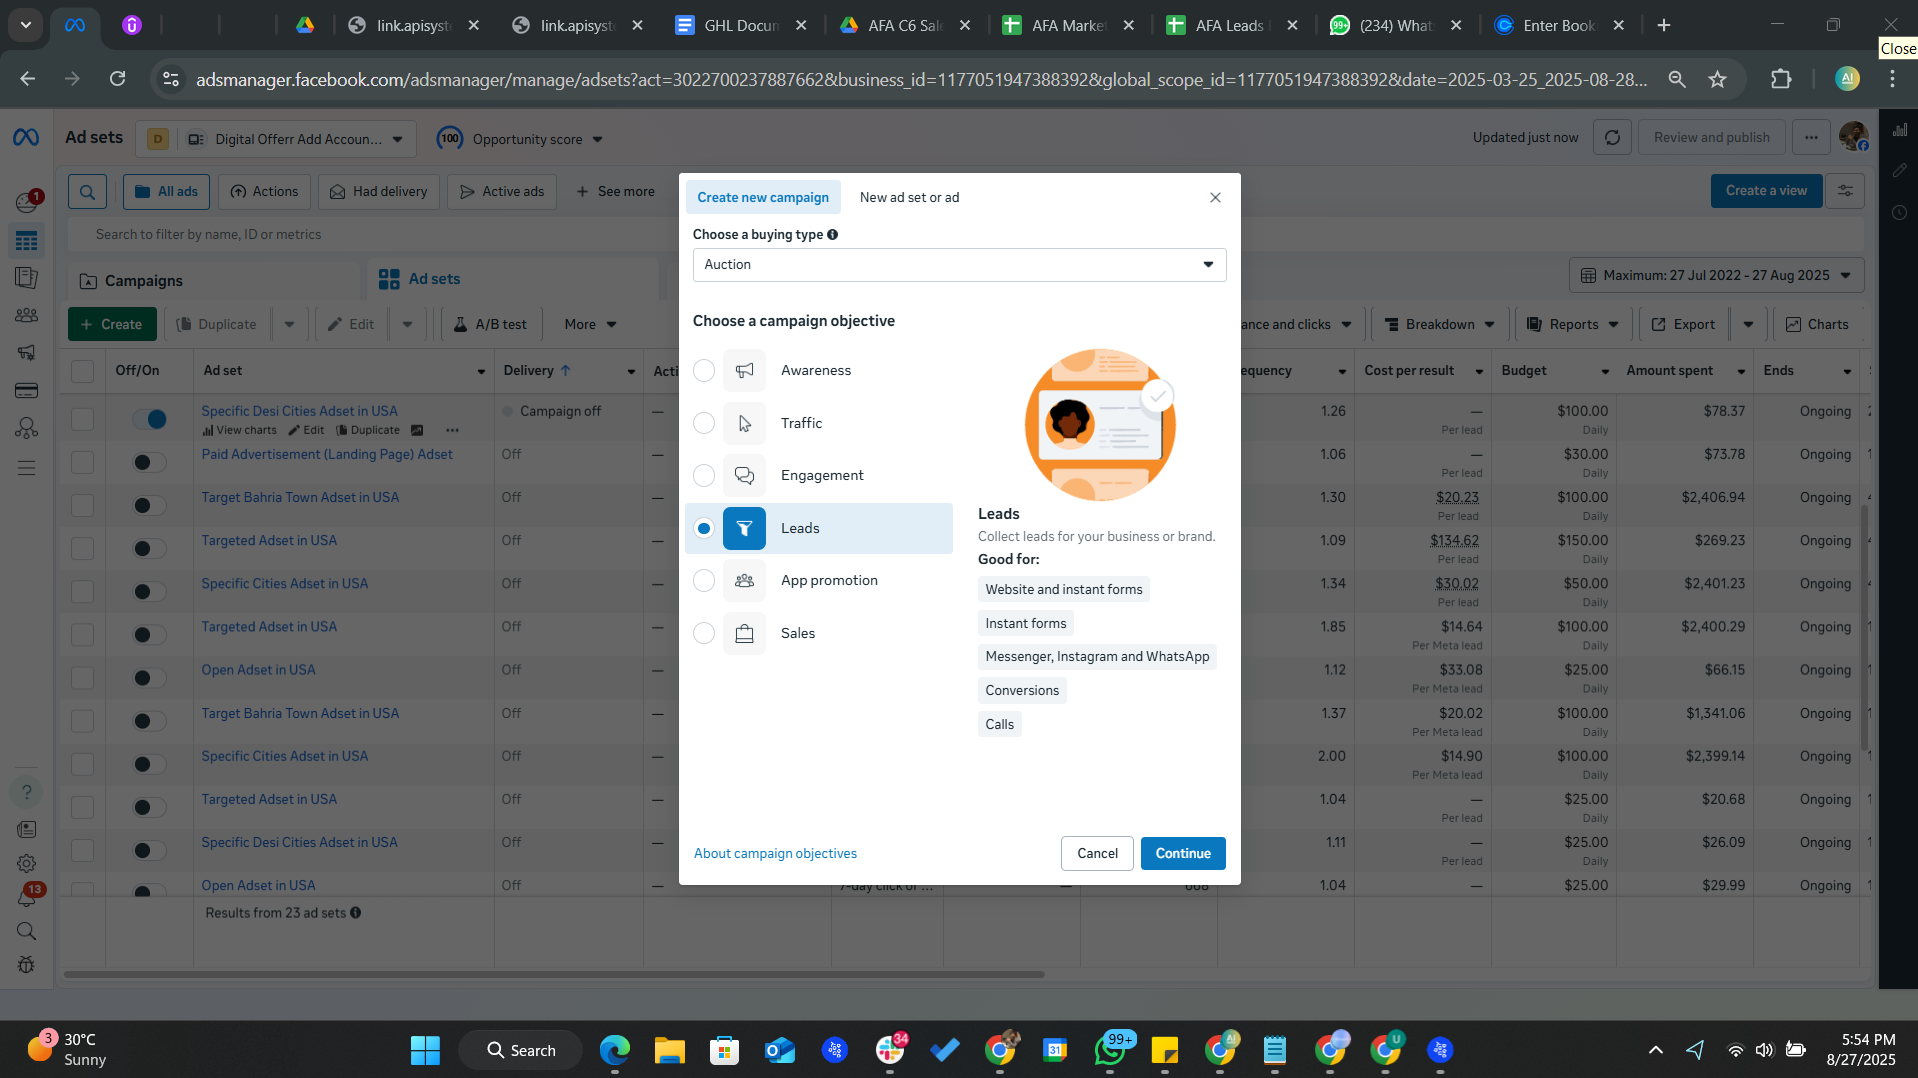Click the Windows taskbar Search box
Viewport: 1918px width, 1078px height.
tap(520, 1050)
